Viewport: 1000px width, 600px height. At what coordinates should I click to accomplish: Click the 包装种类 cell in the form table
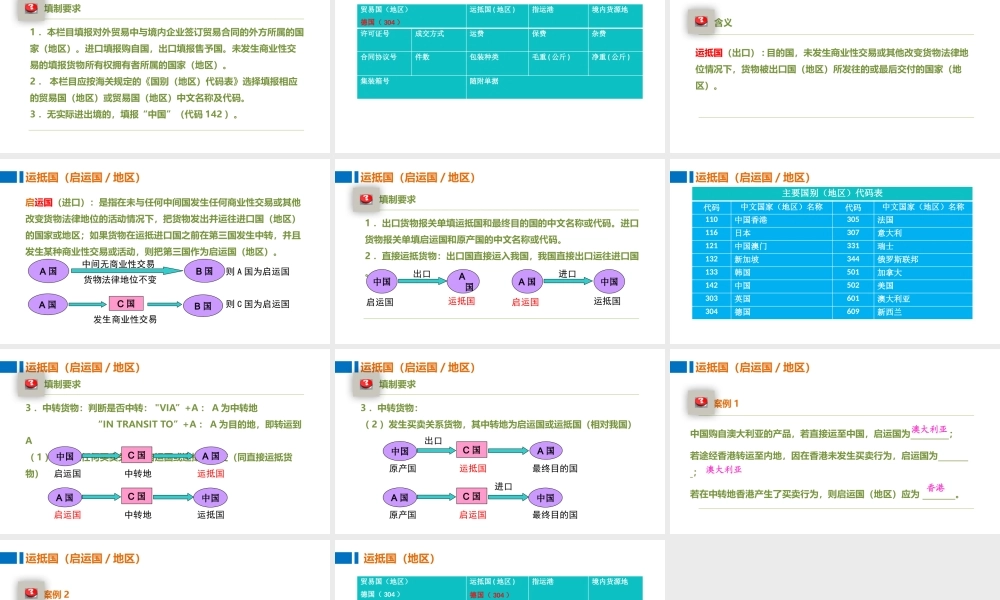497,63
